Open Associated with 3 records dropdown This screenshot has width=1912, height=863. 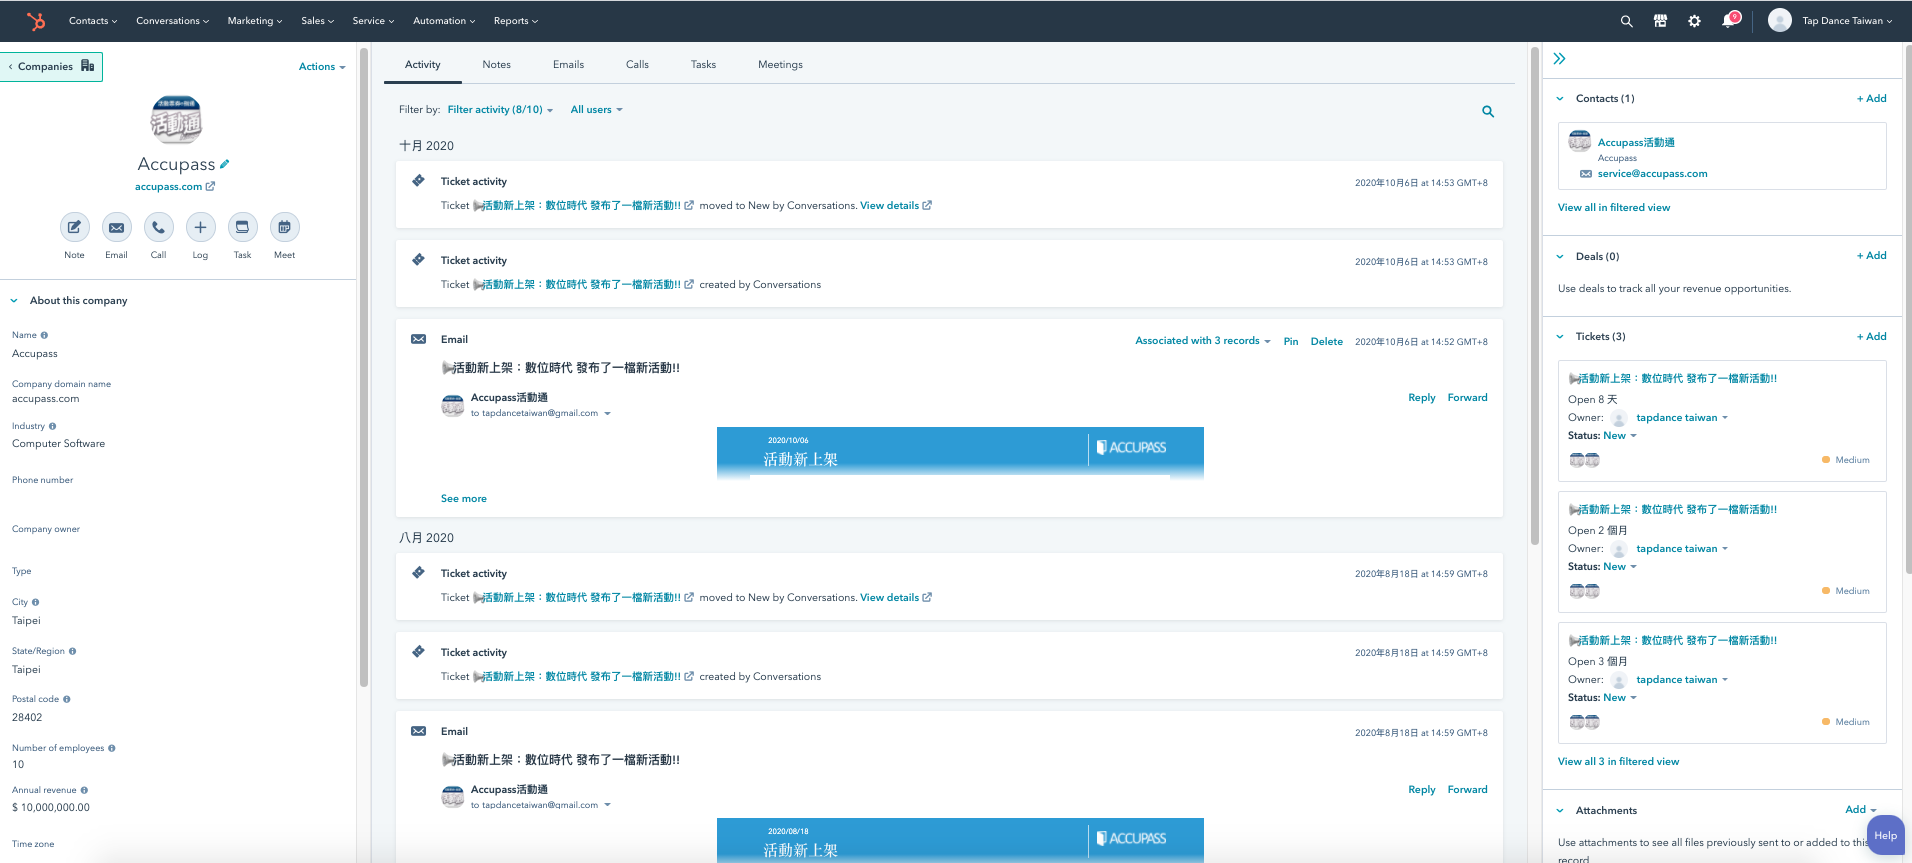coord(1202,341)
